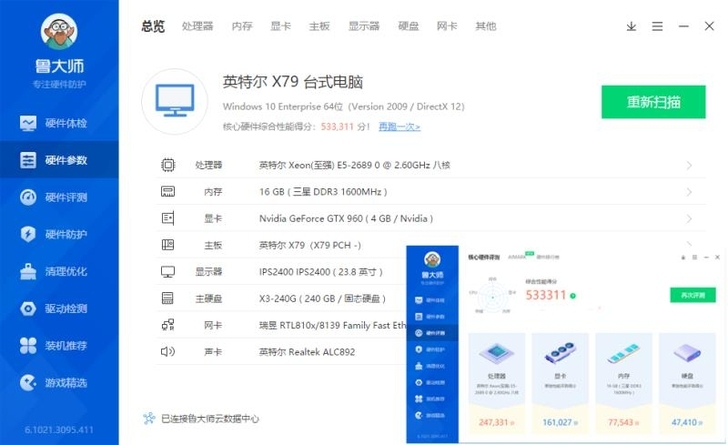Click the 英特尔 X79 (X79 PCH -) text
The width and height of the screenshot is (728, 445).
[310, 245]
